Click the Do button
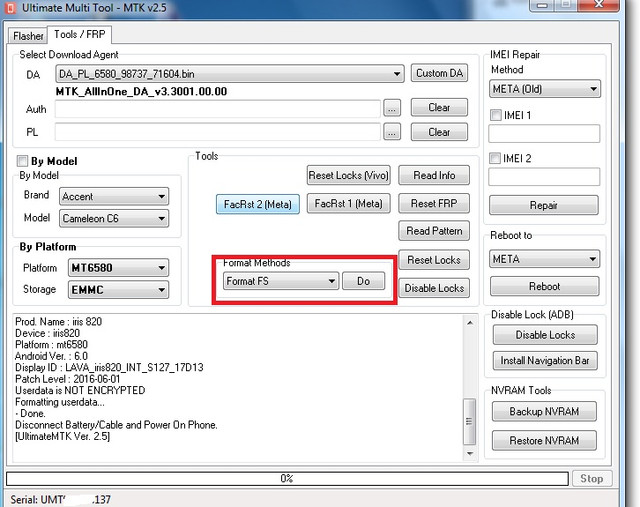 [363, 281]
